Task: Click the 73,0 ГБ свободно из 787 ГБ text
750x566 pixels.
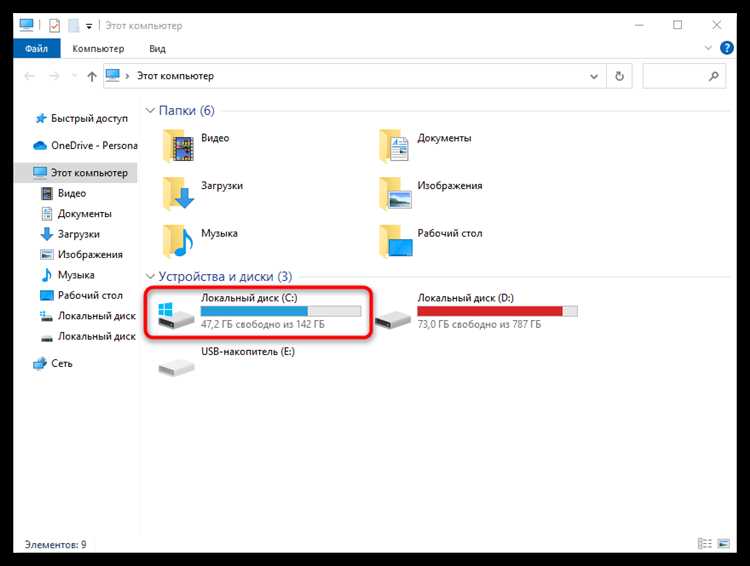Action: pos(479,324)
